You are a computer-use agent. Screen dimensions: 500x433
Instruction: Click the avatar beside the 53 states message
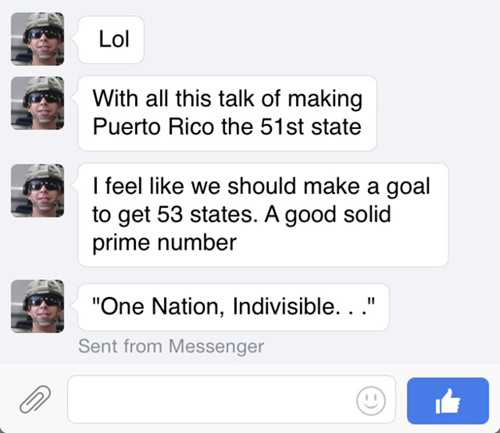click(37, 191)
